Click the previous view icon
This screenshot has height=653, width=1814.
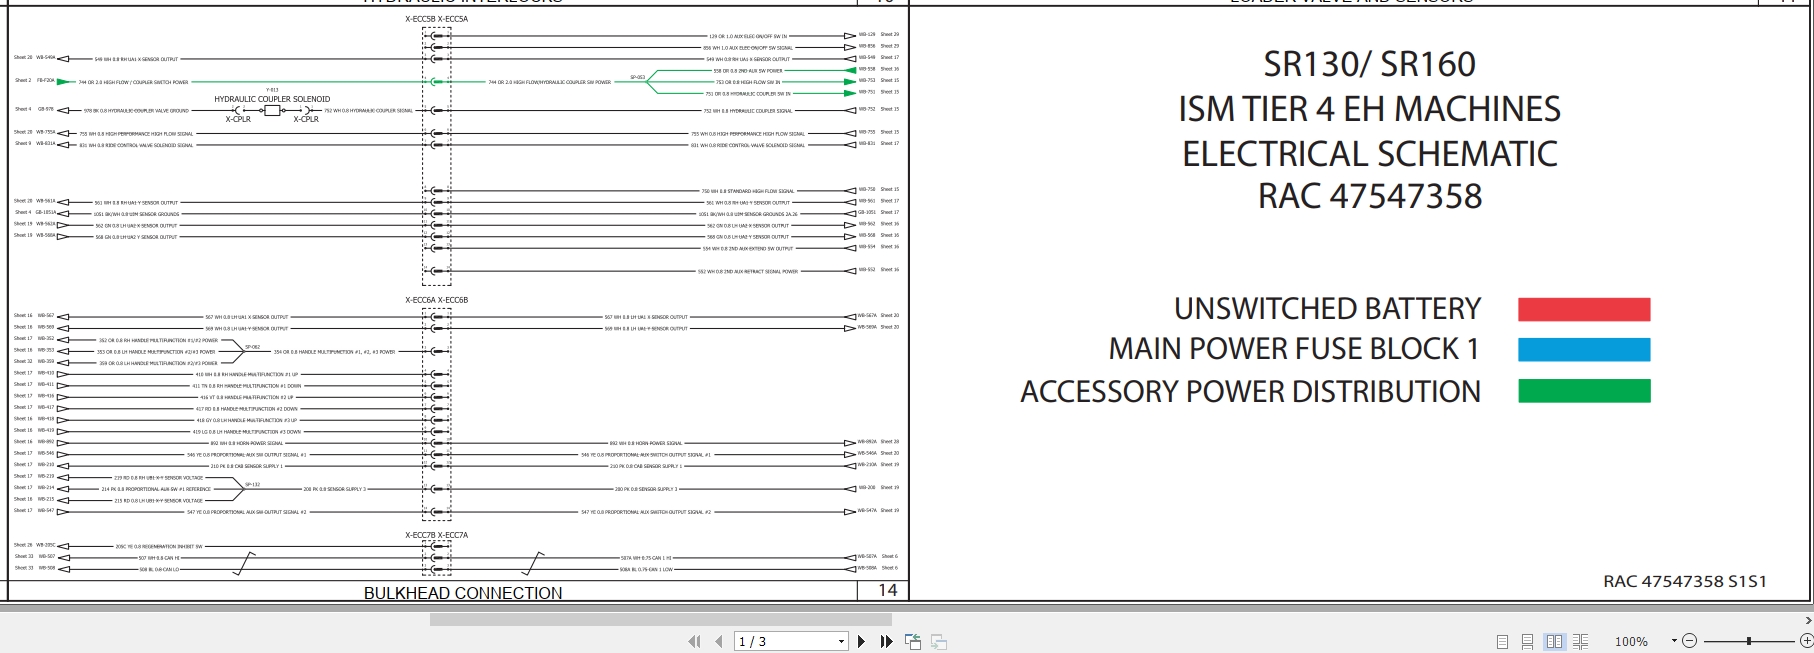point(913,642)
